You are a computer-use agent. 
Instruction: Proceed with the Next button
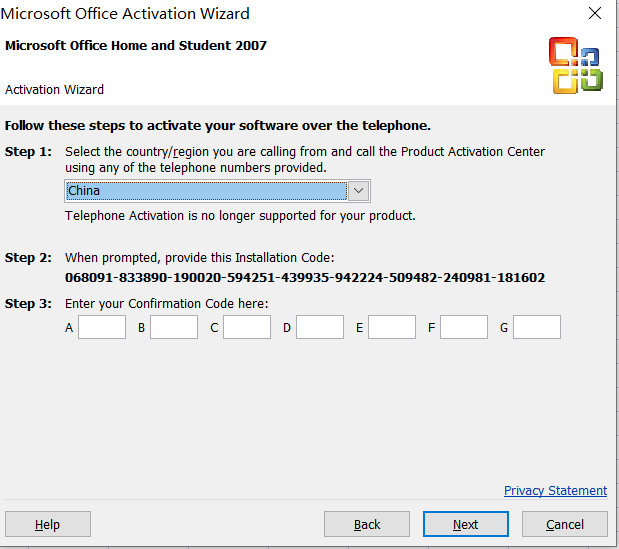[466, 524]
